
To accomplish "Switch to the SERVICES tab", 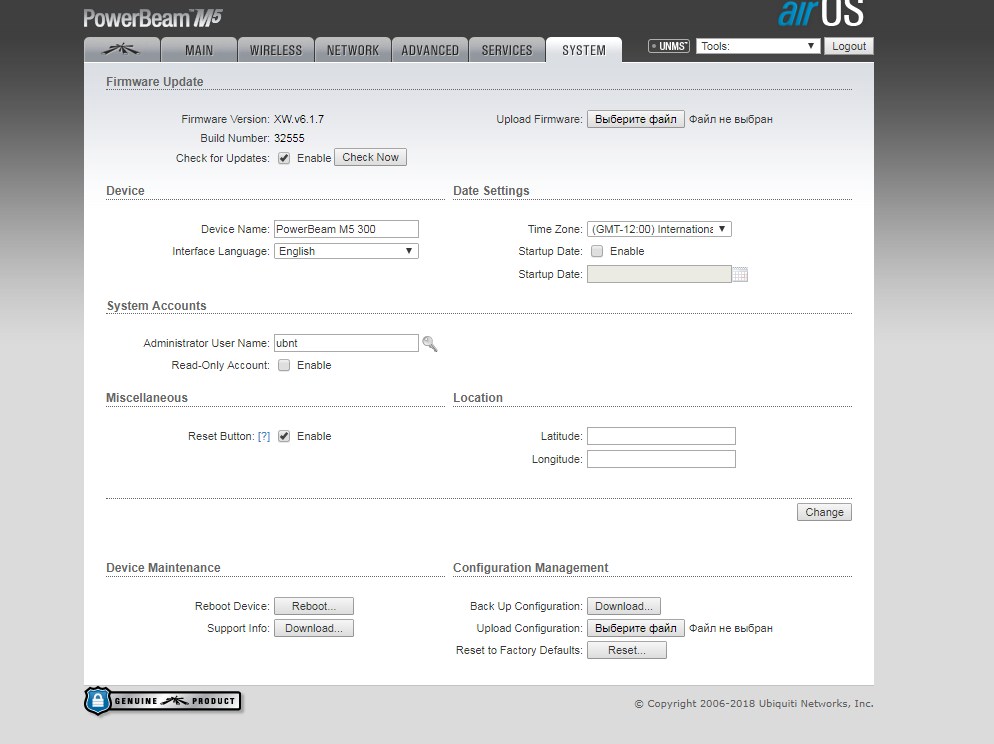I will pyautogui.click(x=507, y=50).
